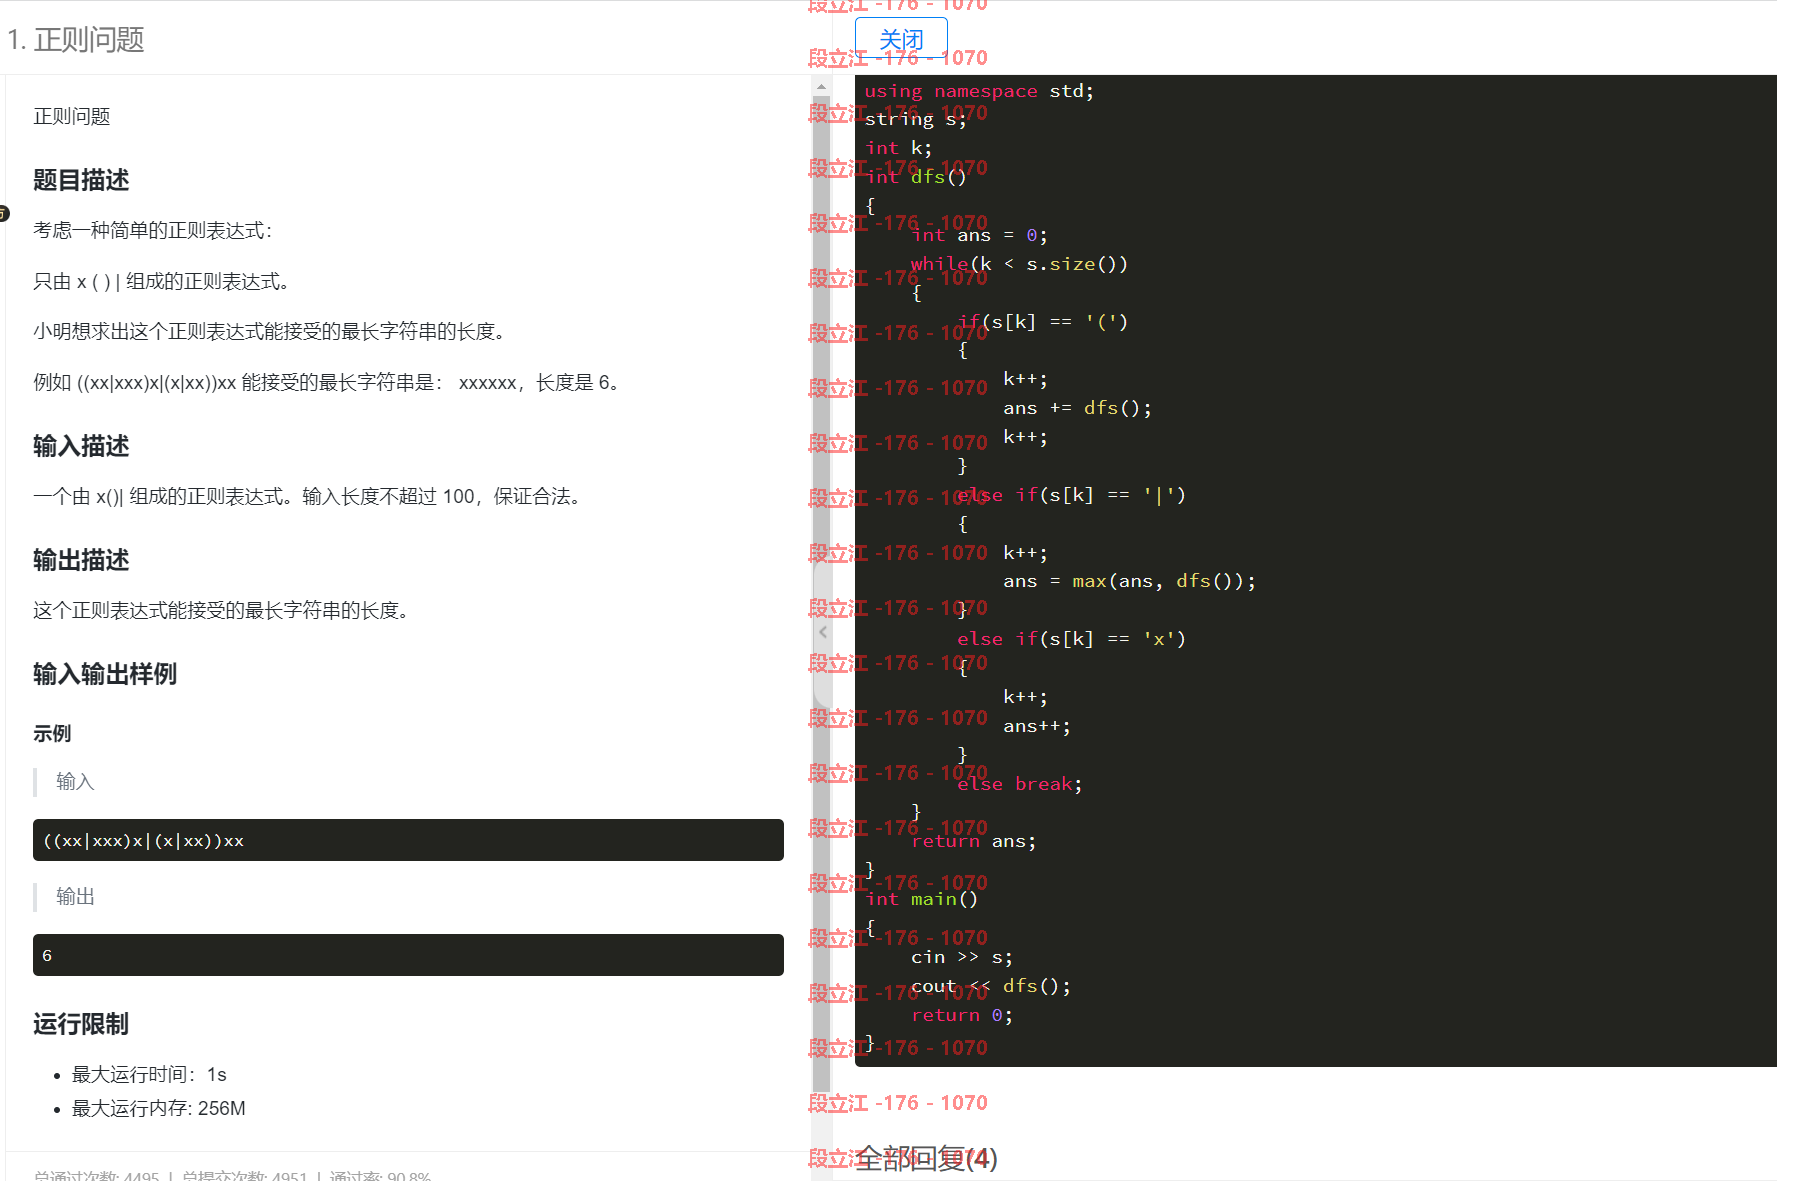
Task: Click the line 'using namespace std;'
Action: pos(979,91)
